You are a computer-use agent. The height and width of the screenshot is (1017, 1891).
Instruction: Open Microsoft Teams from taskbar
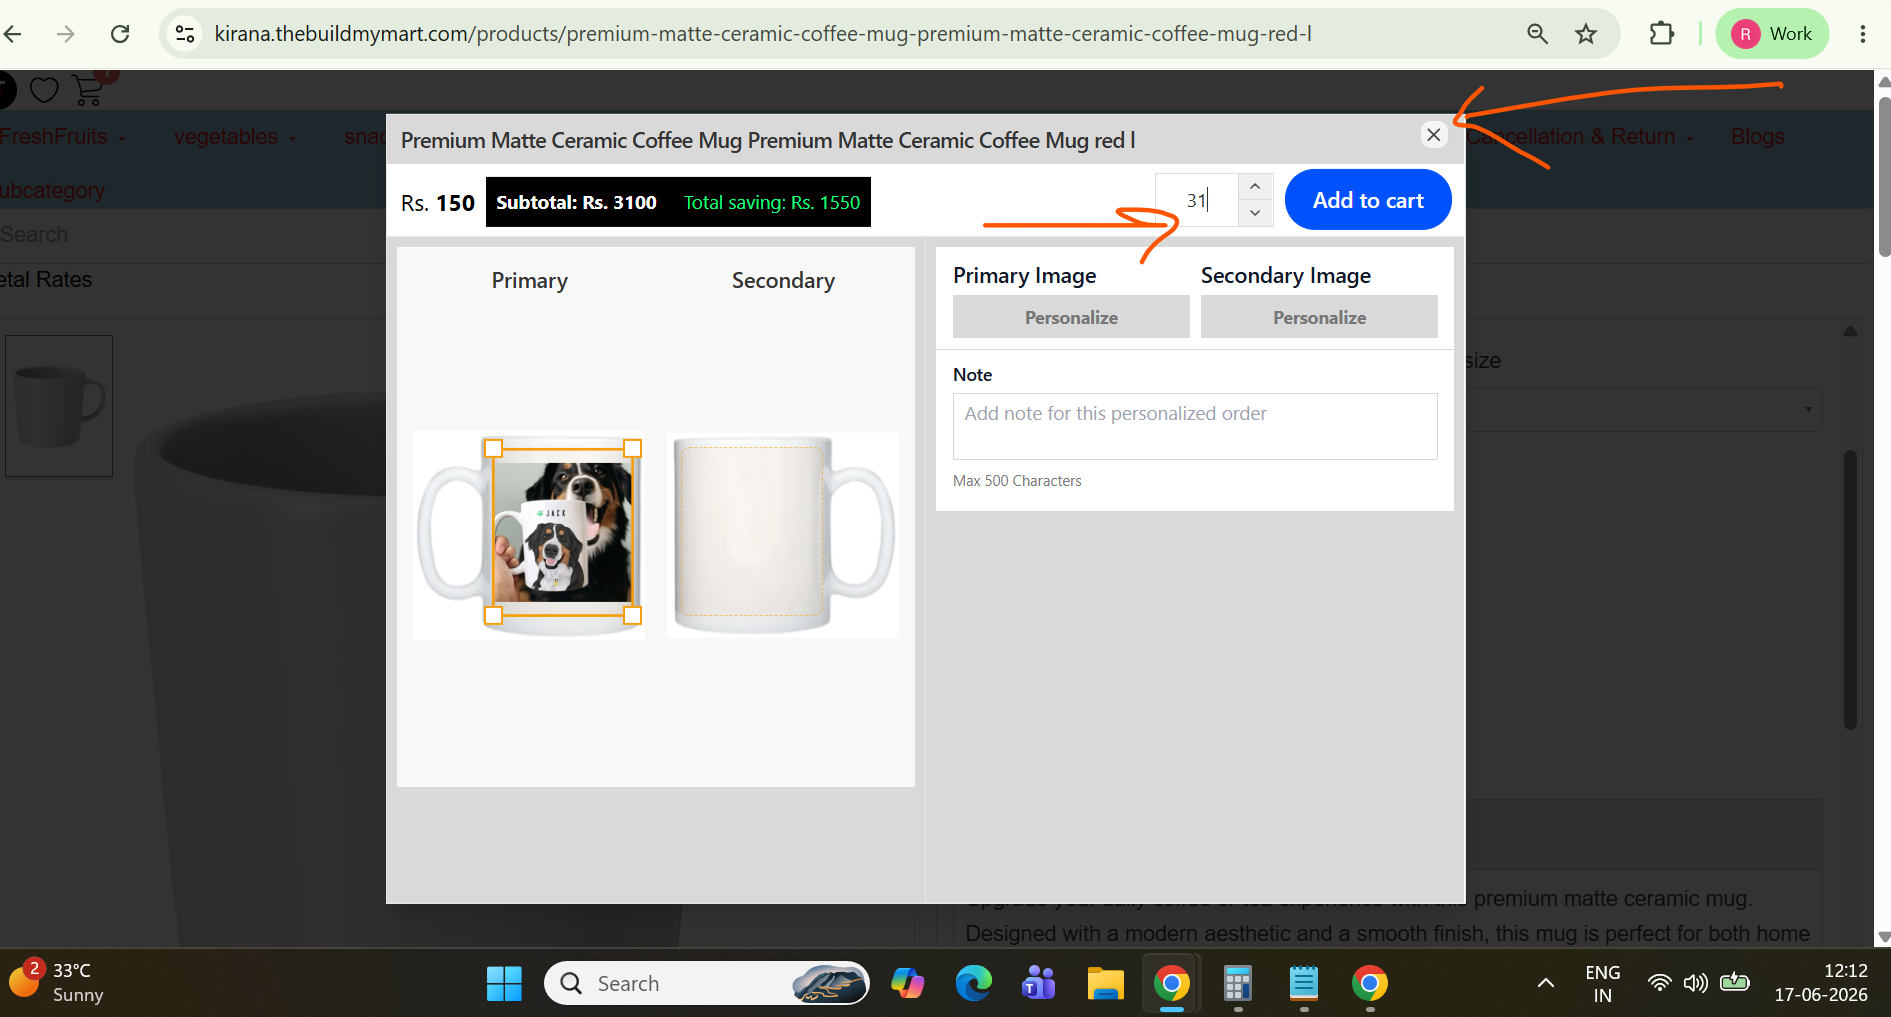tap(1040, 984)
